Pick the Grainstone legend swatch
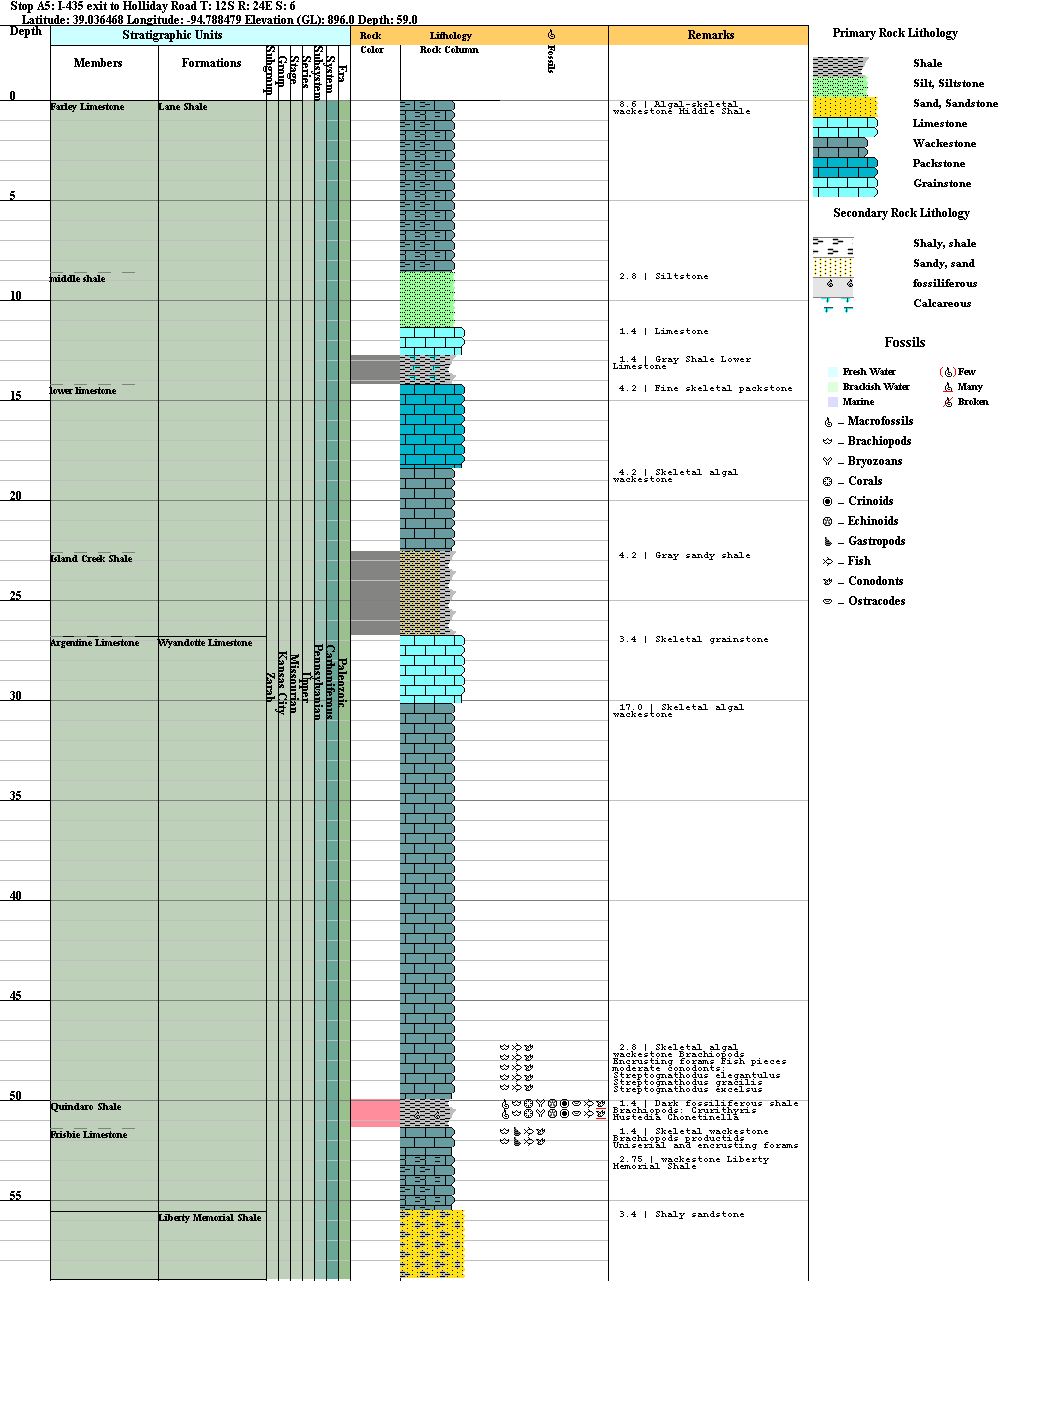Image resolution: width=1058 pixels, height=1405 pixels. [x=845, y=186]
